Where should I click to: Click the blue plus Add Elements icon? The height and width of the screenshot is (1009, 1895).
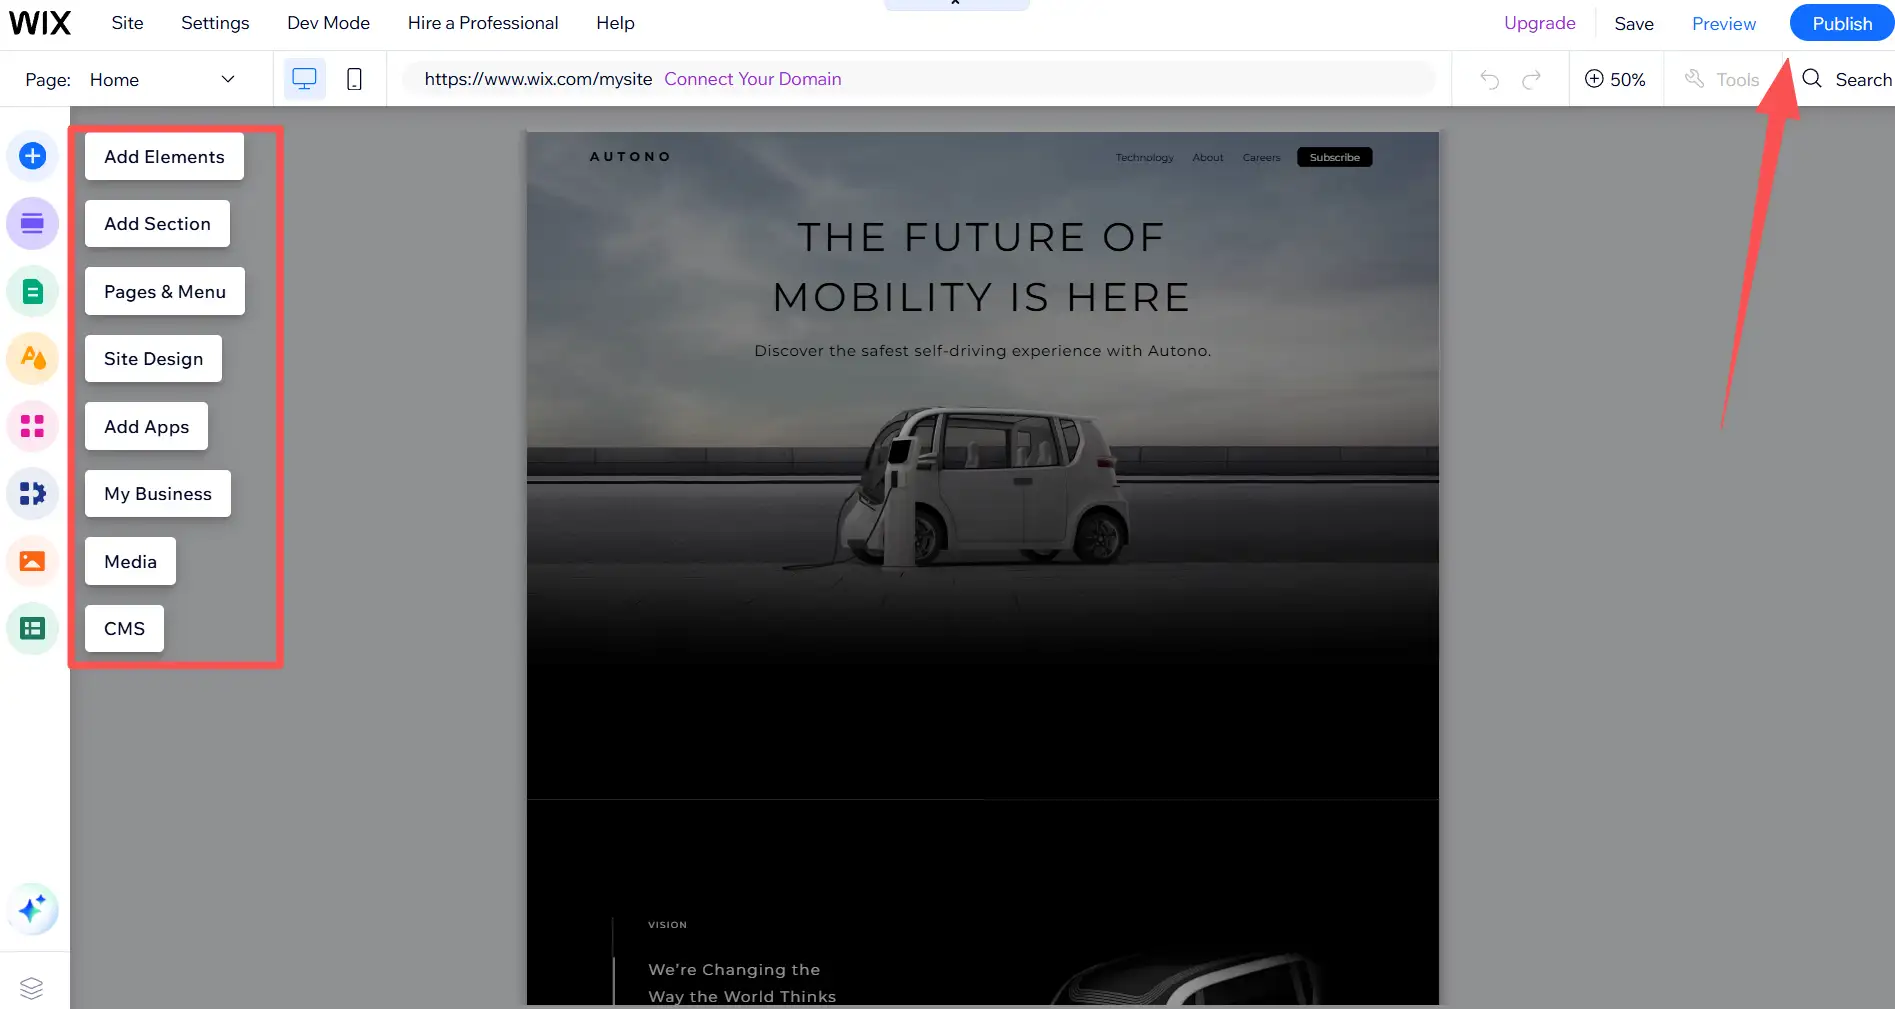click(32, 156)
